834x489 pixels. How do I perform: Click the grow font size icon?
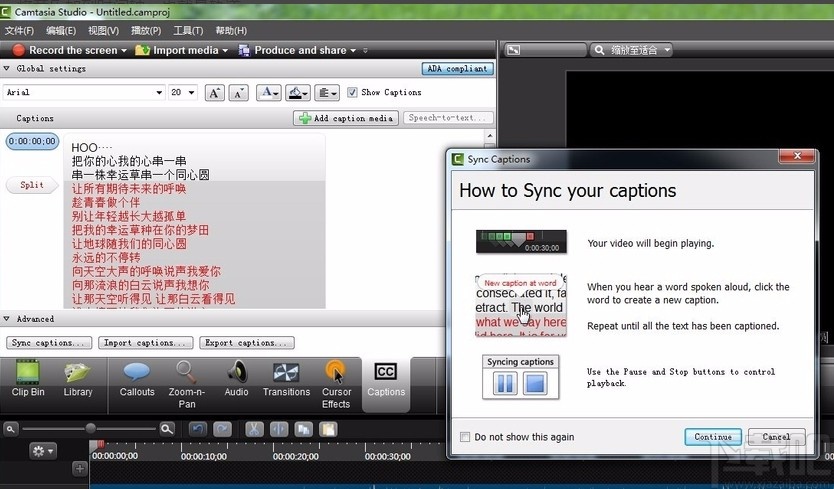(x=214, y=93)
